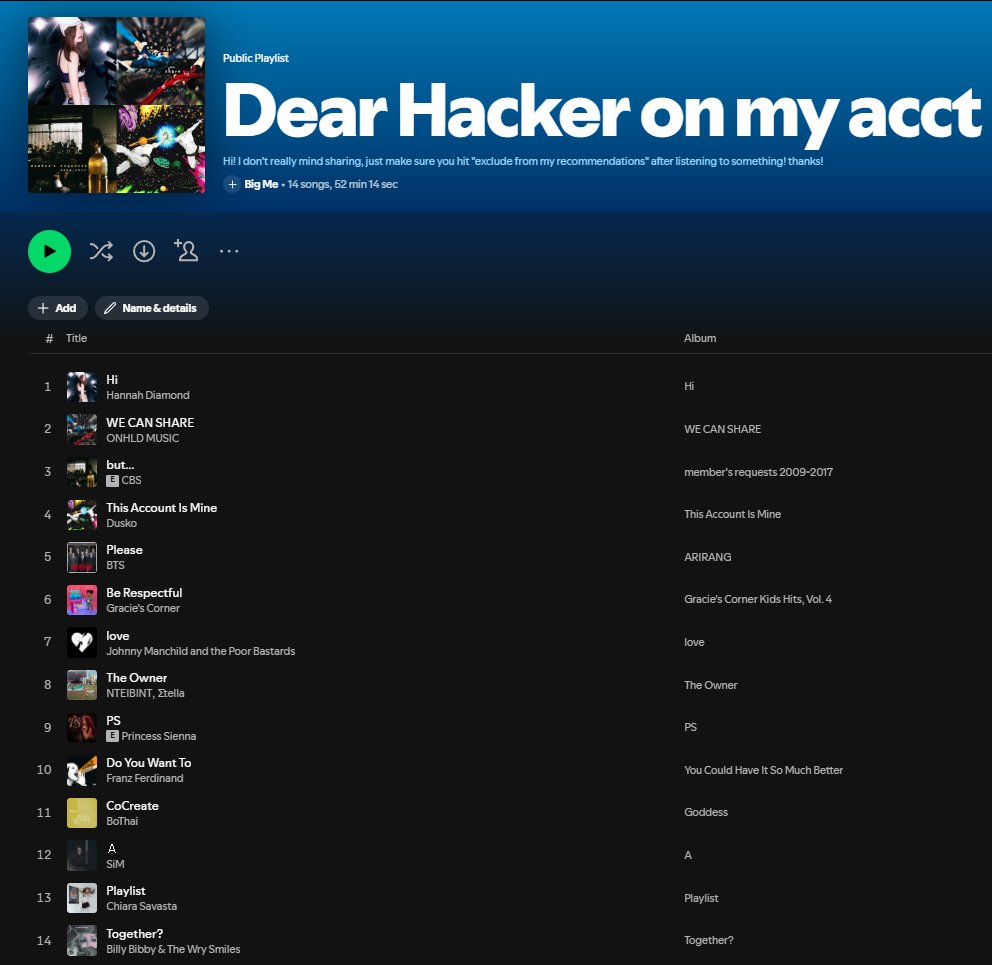Open the Goddess album
The height and width of the screenshot is (965, 992).
tap(706, 812)
